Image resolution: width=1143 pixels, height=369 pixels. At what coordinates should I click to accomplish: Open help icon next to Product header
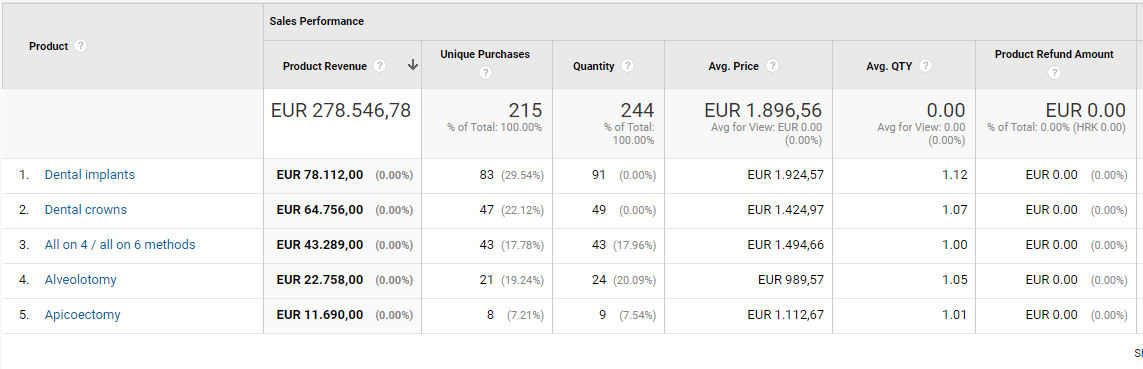(x=80, y=46)
